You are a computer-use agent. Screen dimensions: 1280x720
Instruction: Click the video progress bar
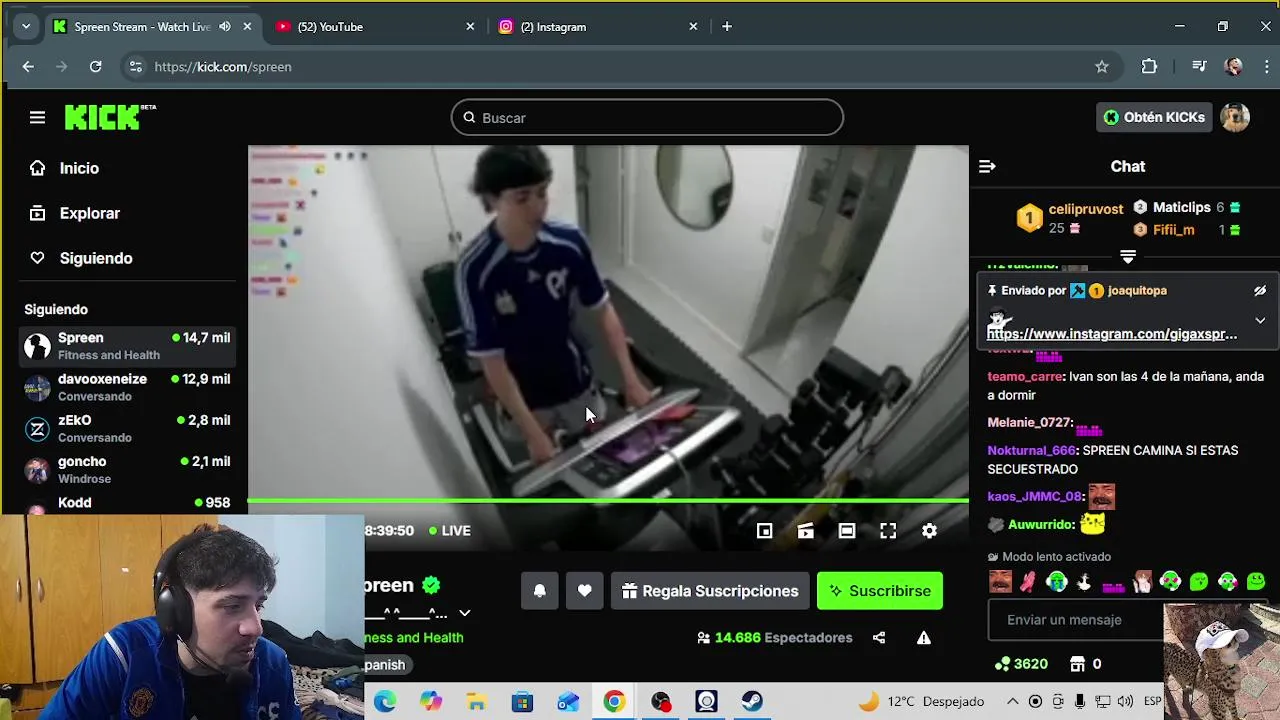tap(608, 500)
